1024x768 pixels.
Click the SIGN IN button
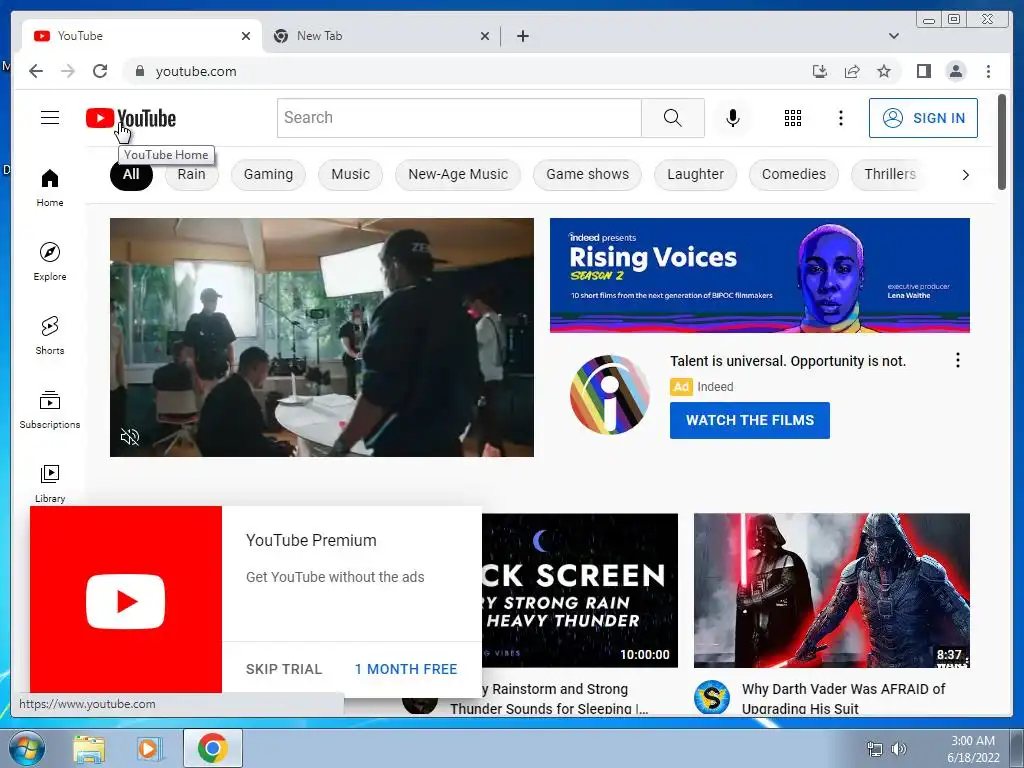(923, 118)
